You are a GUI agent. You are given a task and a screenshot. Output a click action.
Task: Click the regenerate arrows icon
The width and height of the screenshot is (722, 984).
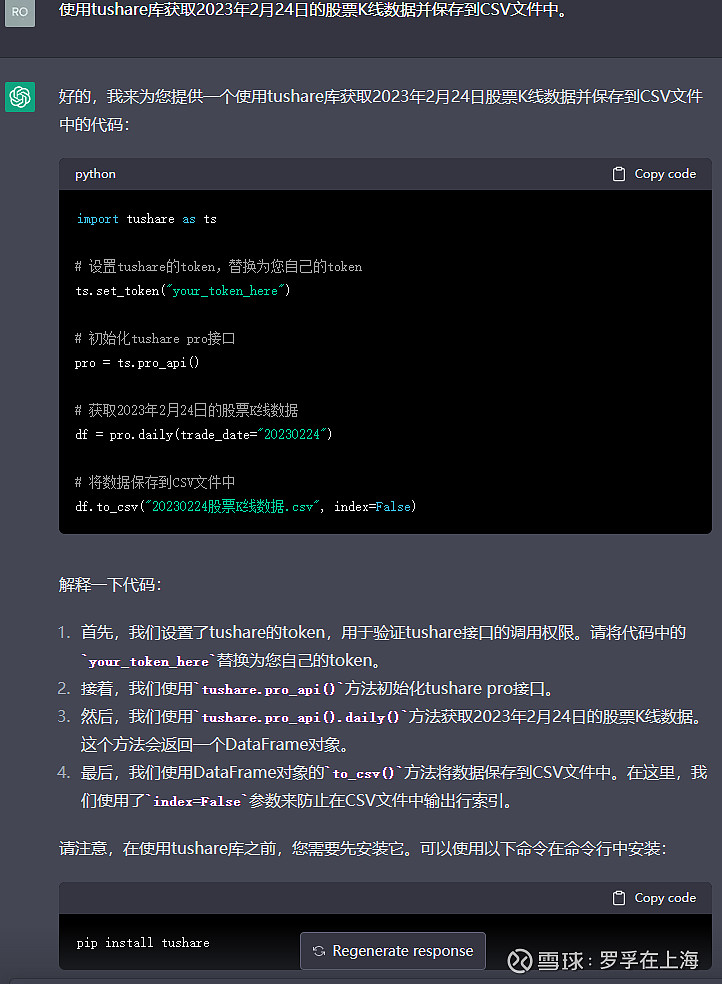319,951
